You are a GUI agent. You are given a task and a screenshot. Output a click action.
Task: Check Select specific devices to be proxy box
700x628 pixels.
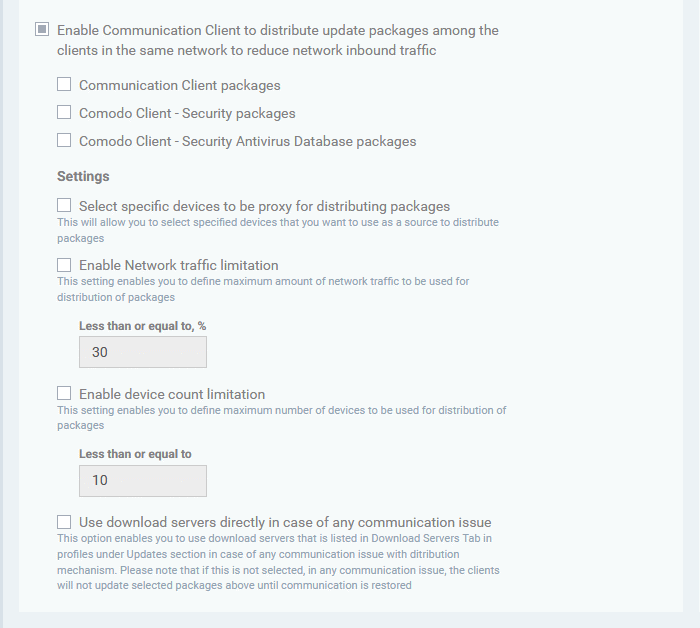tap(64, 205)
